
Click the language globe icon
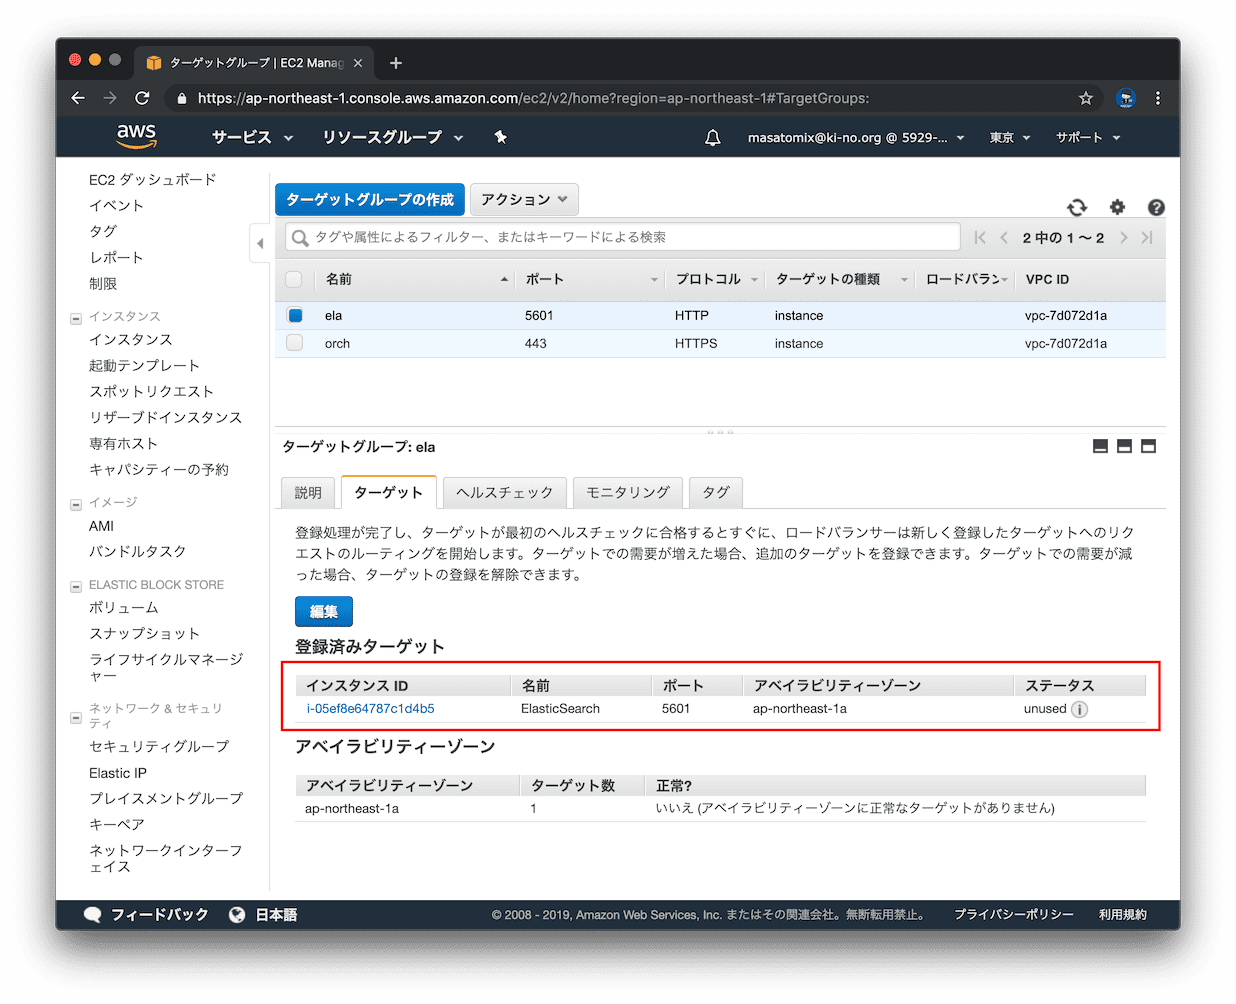coord(237,914)
